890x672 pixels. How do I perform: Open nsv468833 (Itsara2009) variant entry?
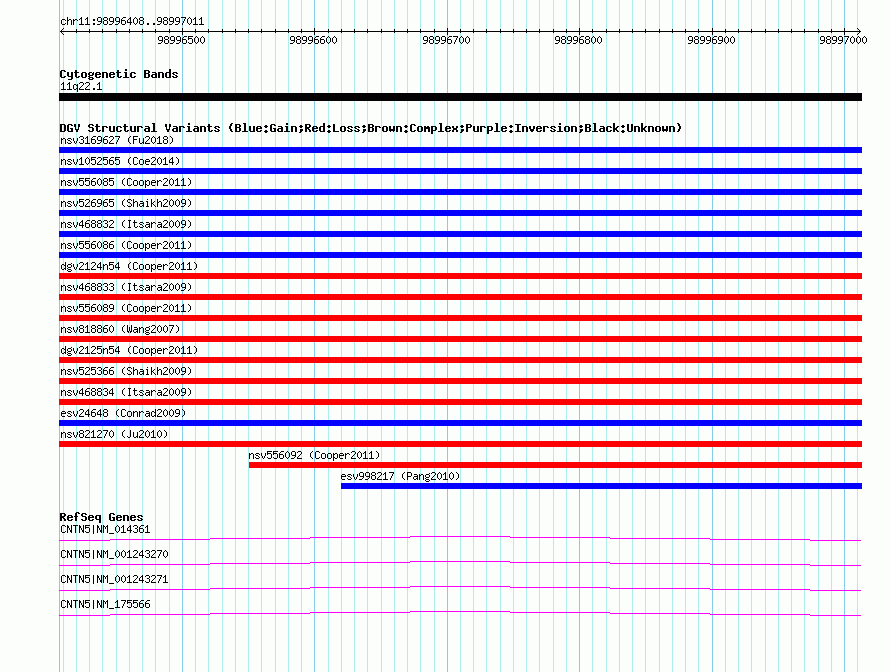point(126,287)
